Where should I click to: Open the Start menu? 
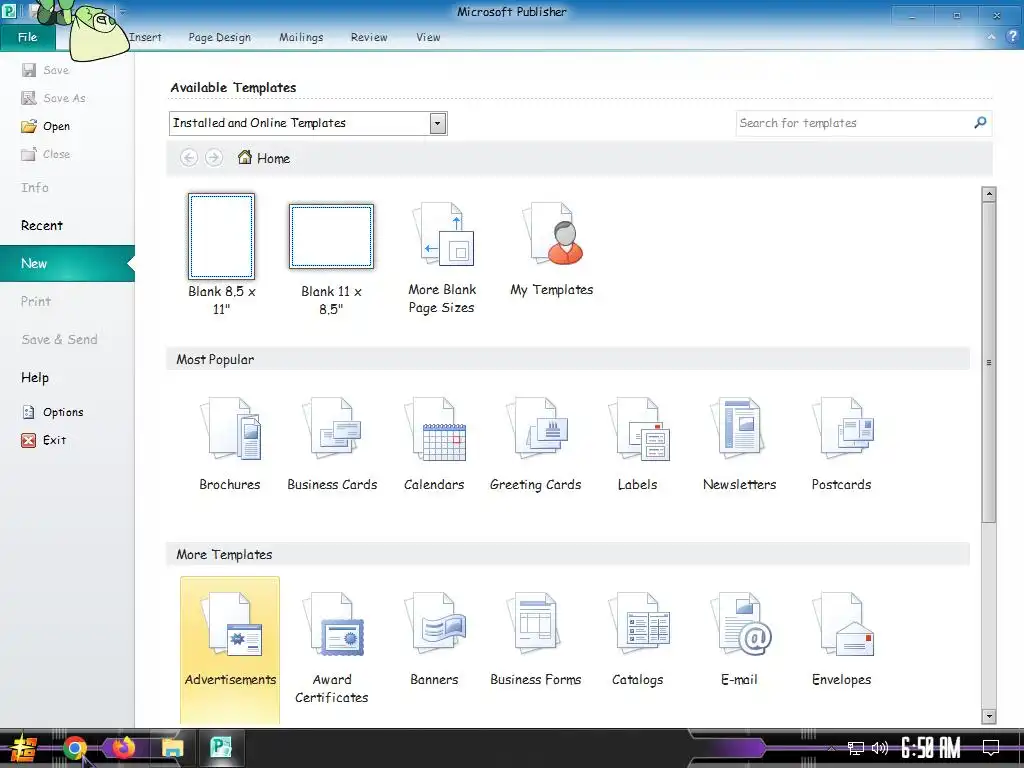[23, 748]
